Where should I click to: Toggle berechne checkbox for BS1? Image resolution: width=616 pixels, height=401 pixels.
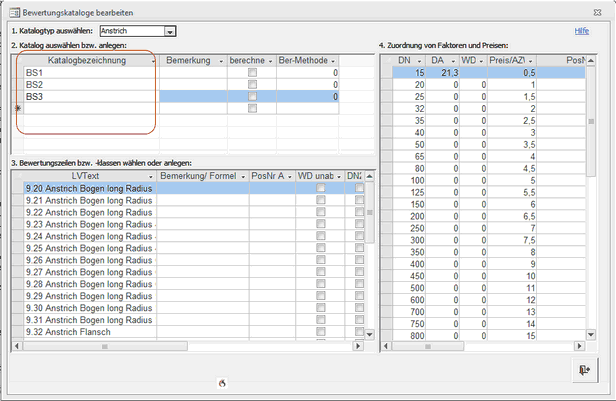tap(253, 73)
